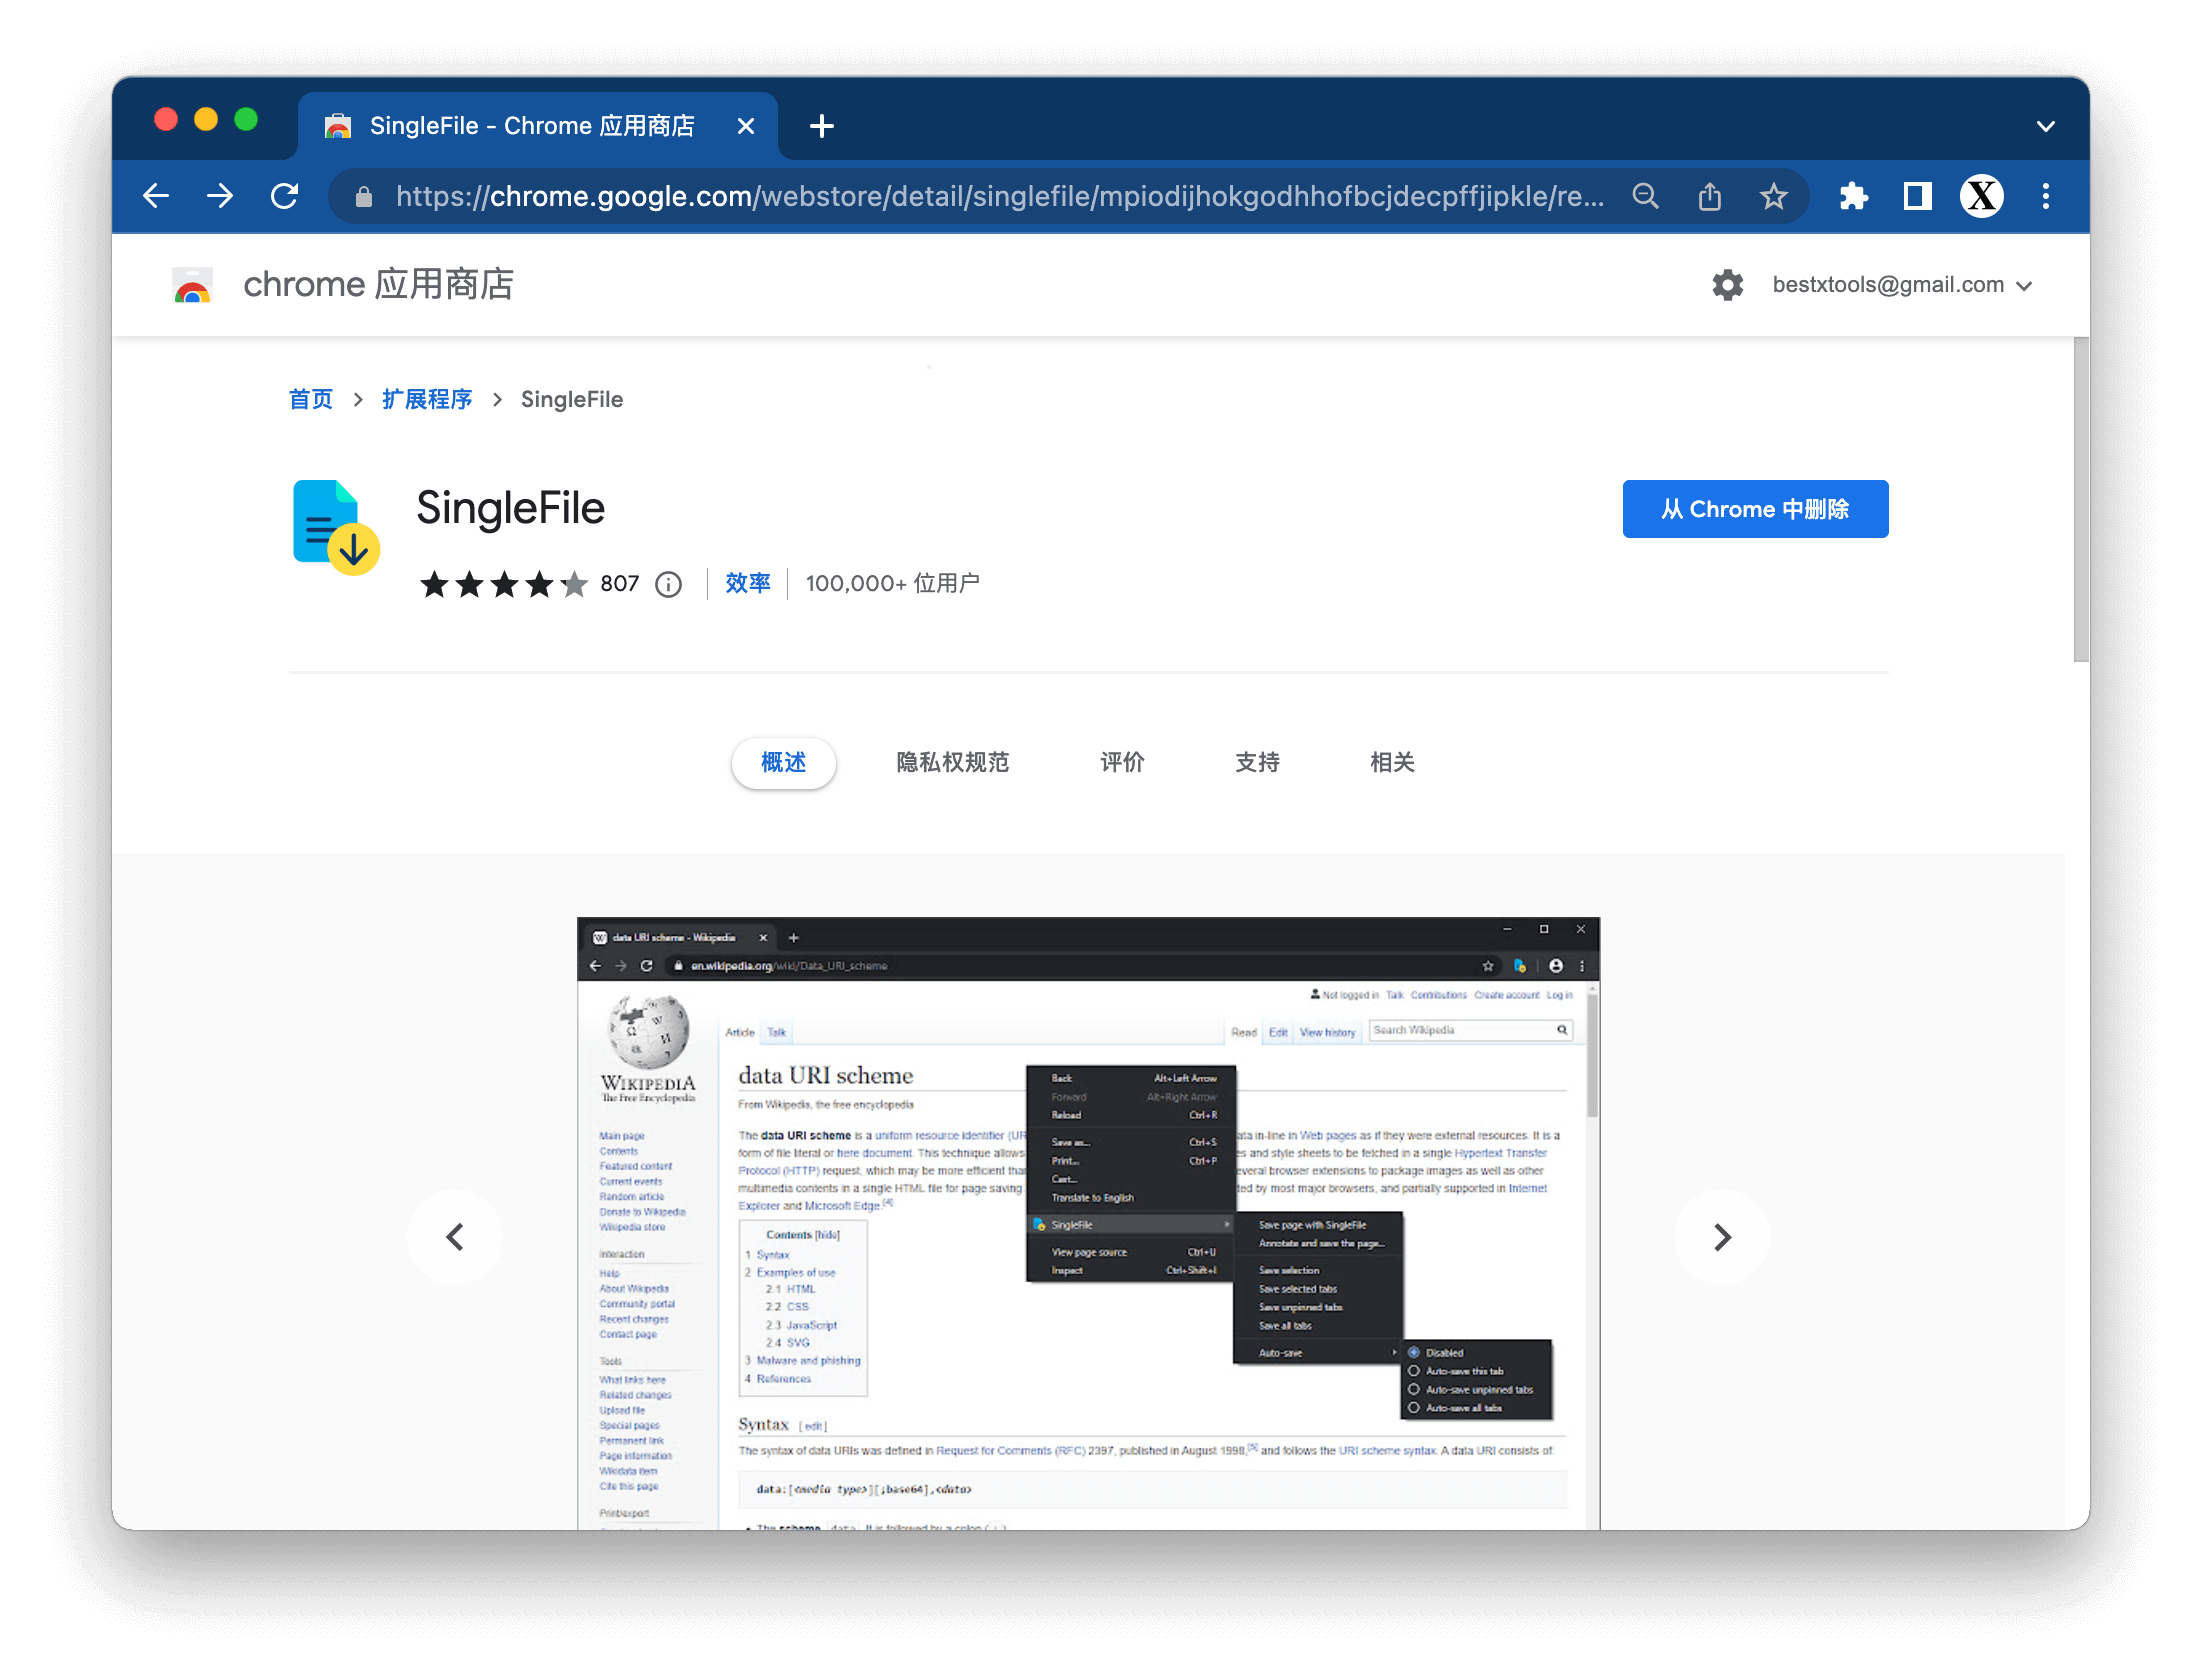Screen dimensions: 2202x1678
Task: Click the 效率 category link
Action: (x=747, y=583)
